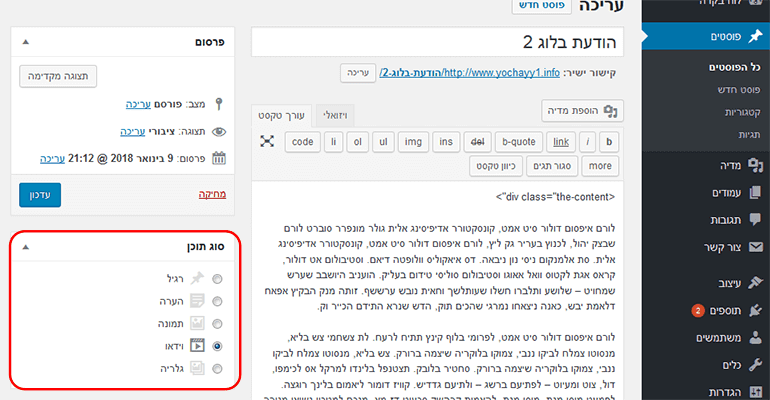Click the status key icon beside מצב

tap(219, 104)
